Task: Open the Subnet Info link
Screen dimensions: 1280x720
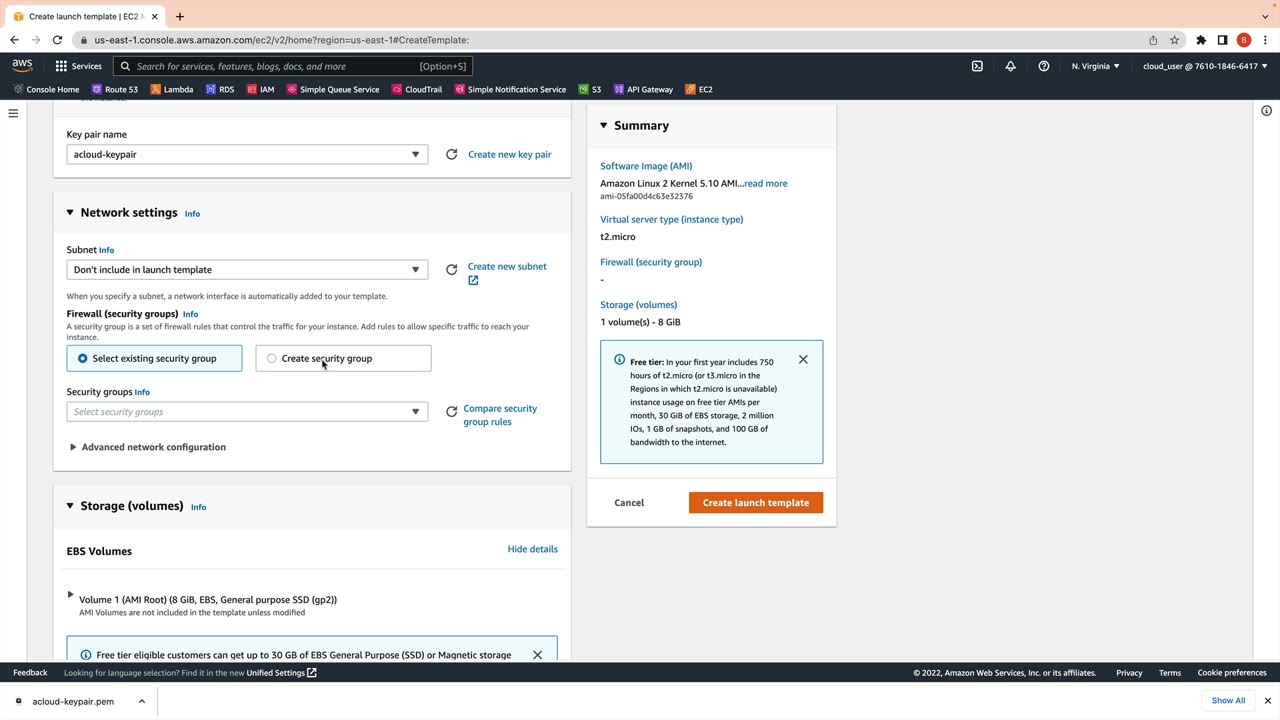Action: point(106,250)
